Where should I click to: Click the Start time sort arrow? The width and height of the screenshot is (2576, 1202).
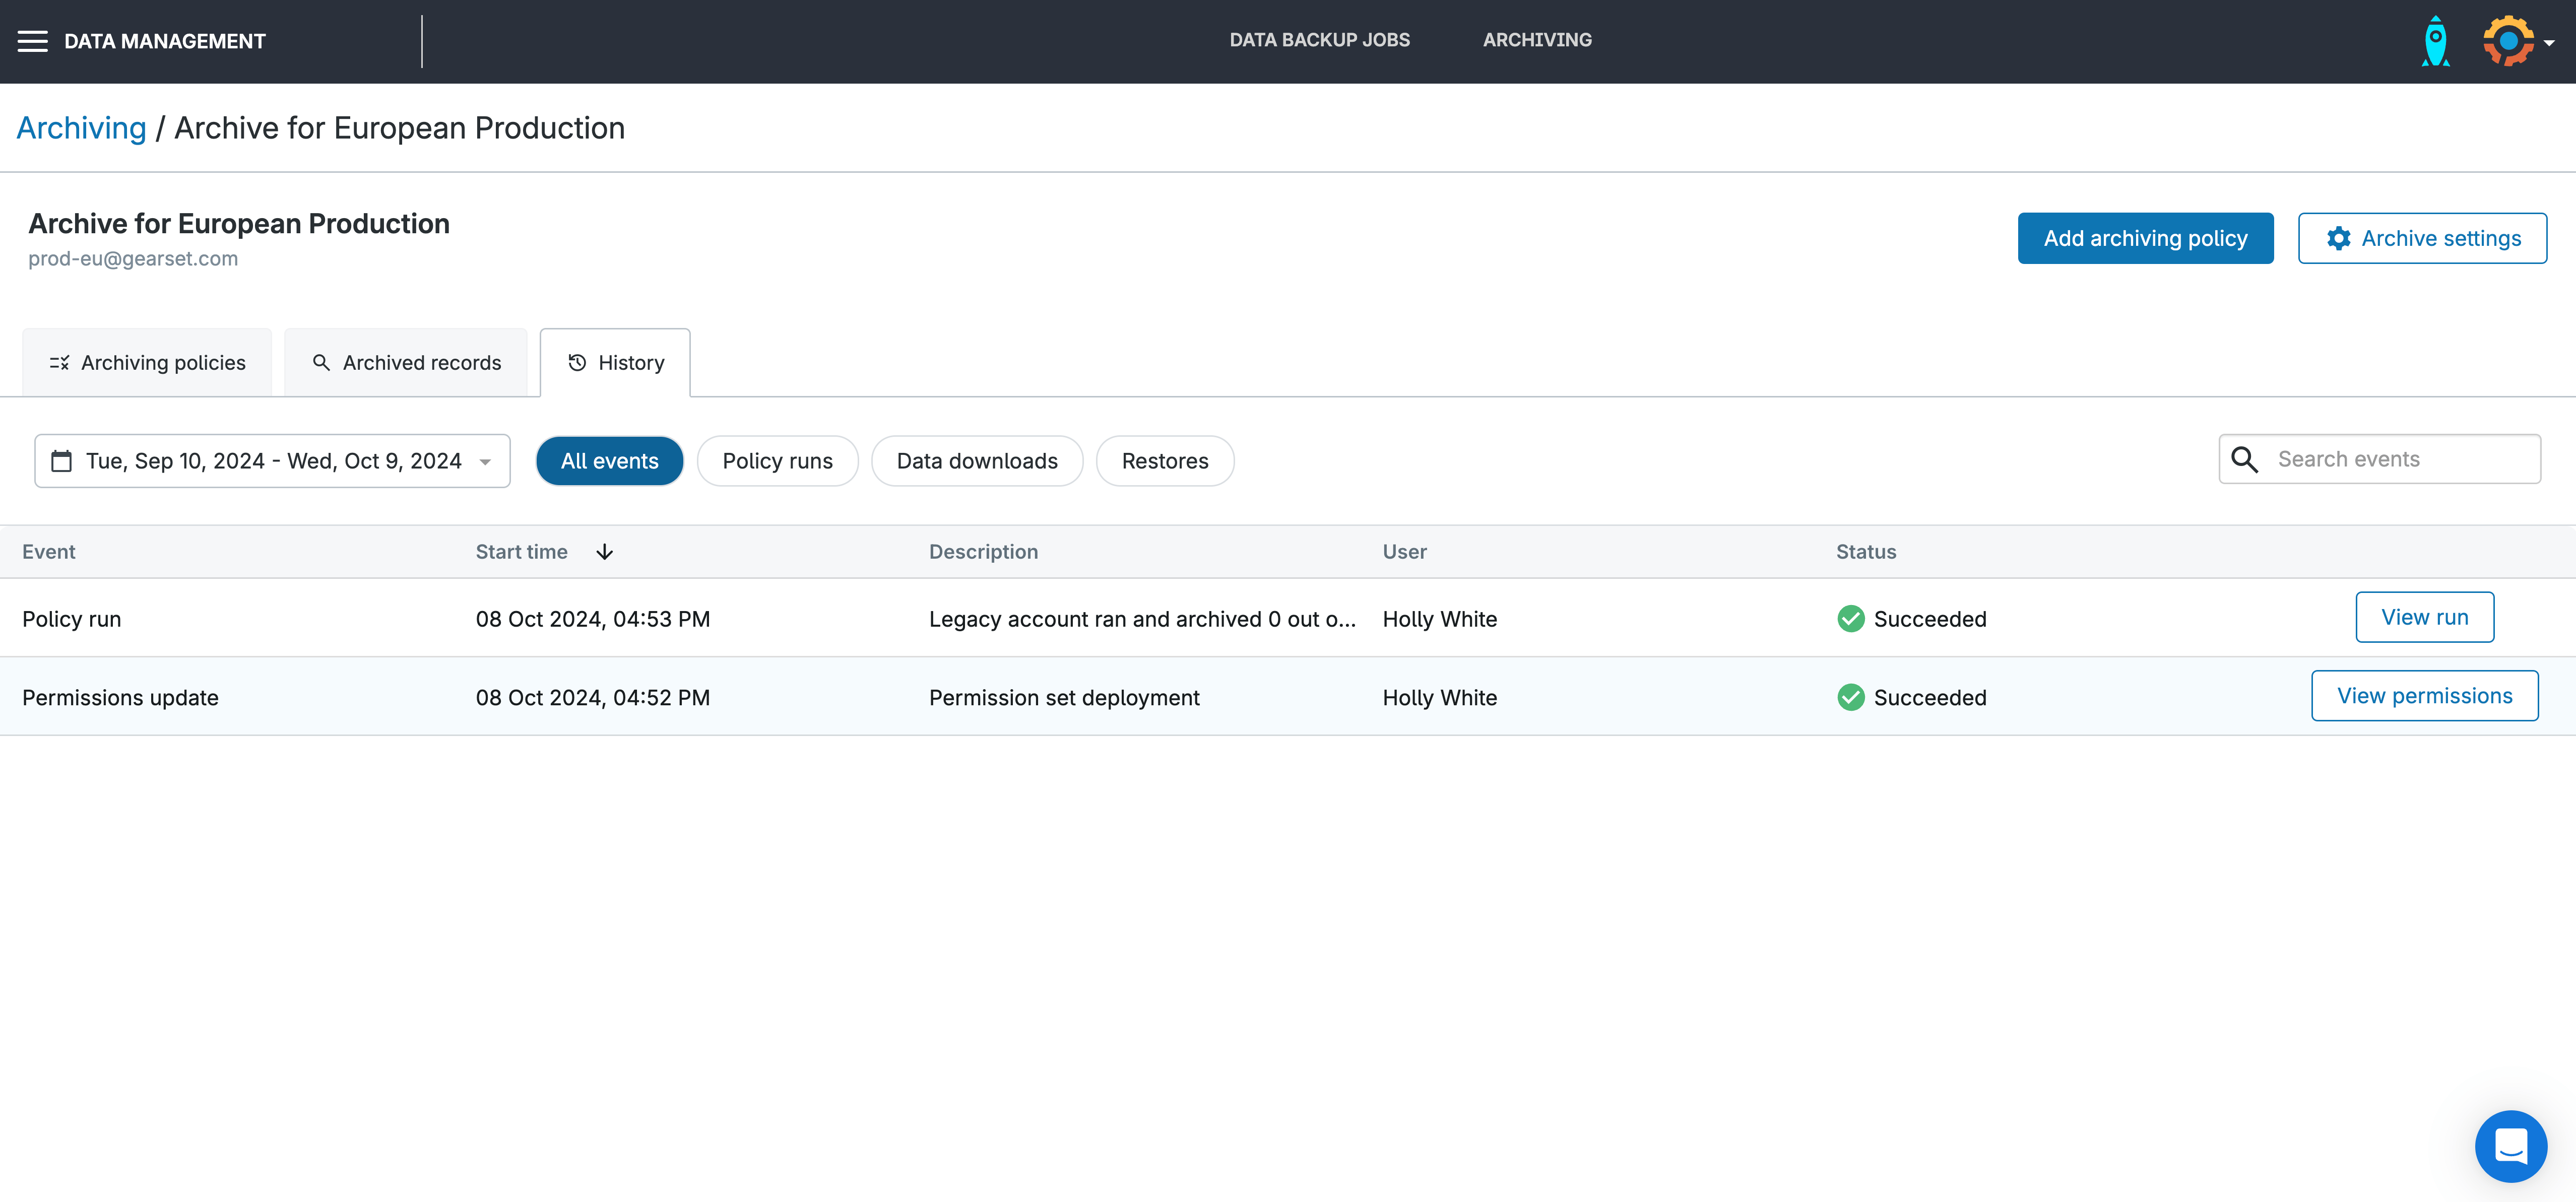(604, 552)
